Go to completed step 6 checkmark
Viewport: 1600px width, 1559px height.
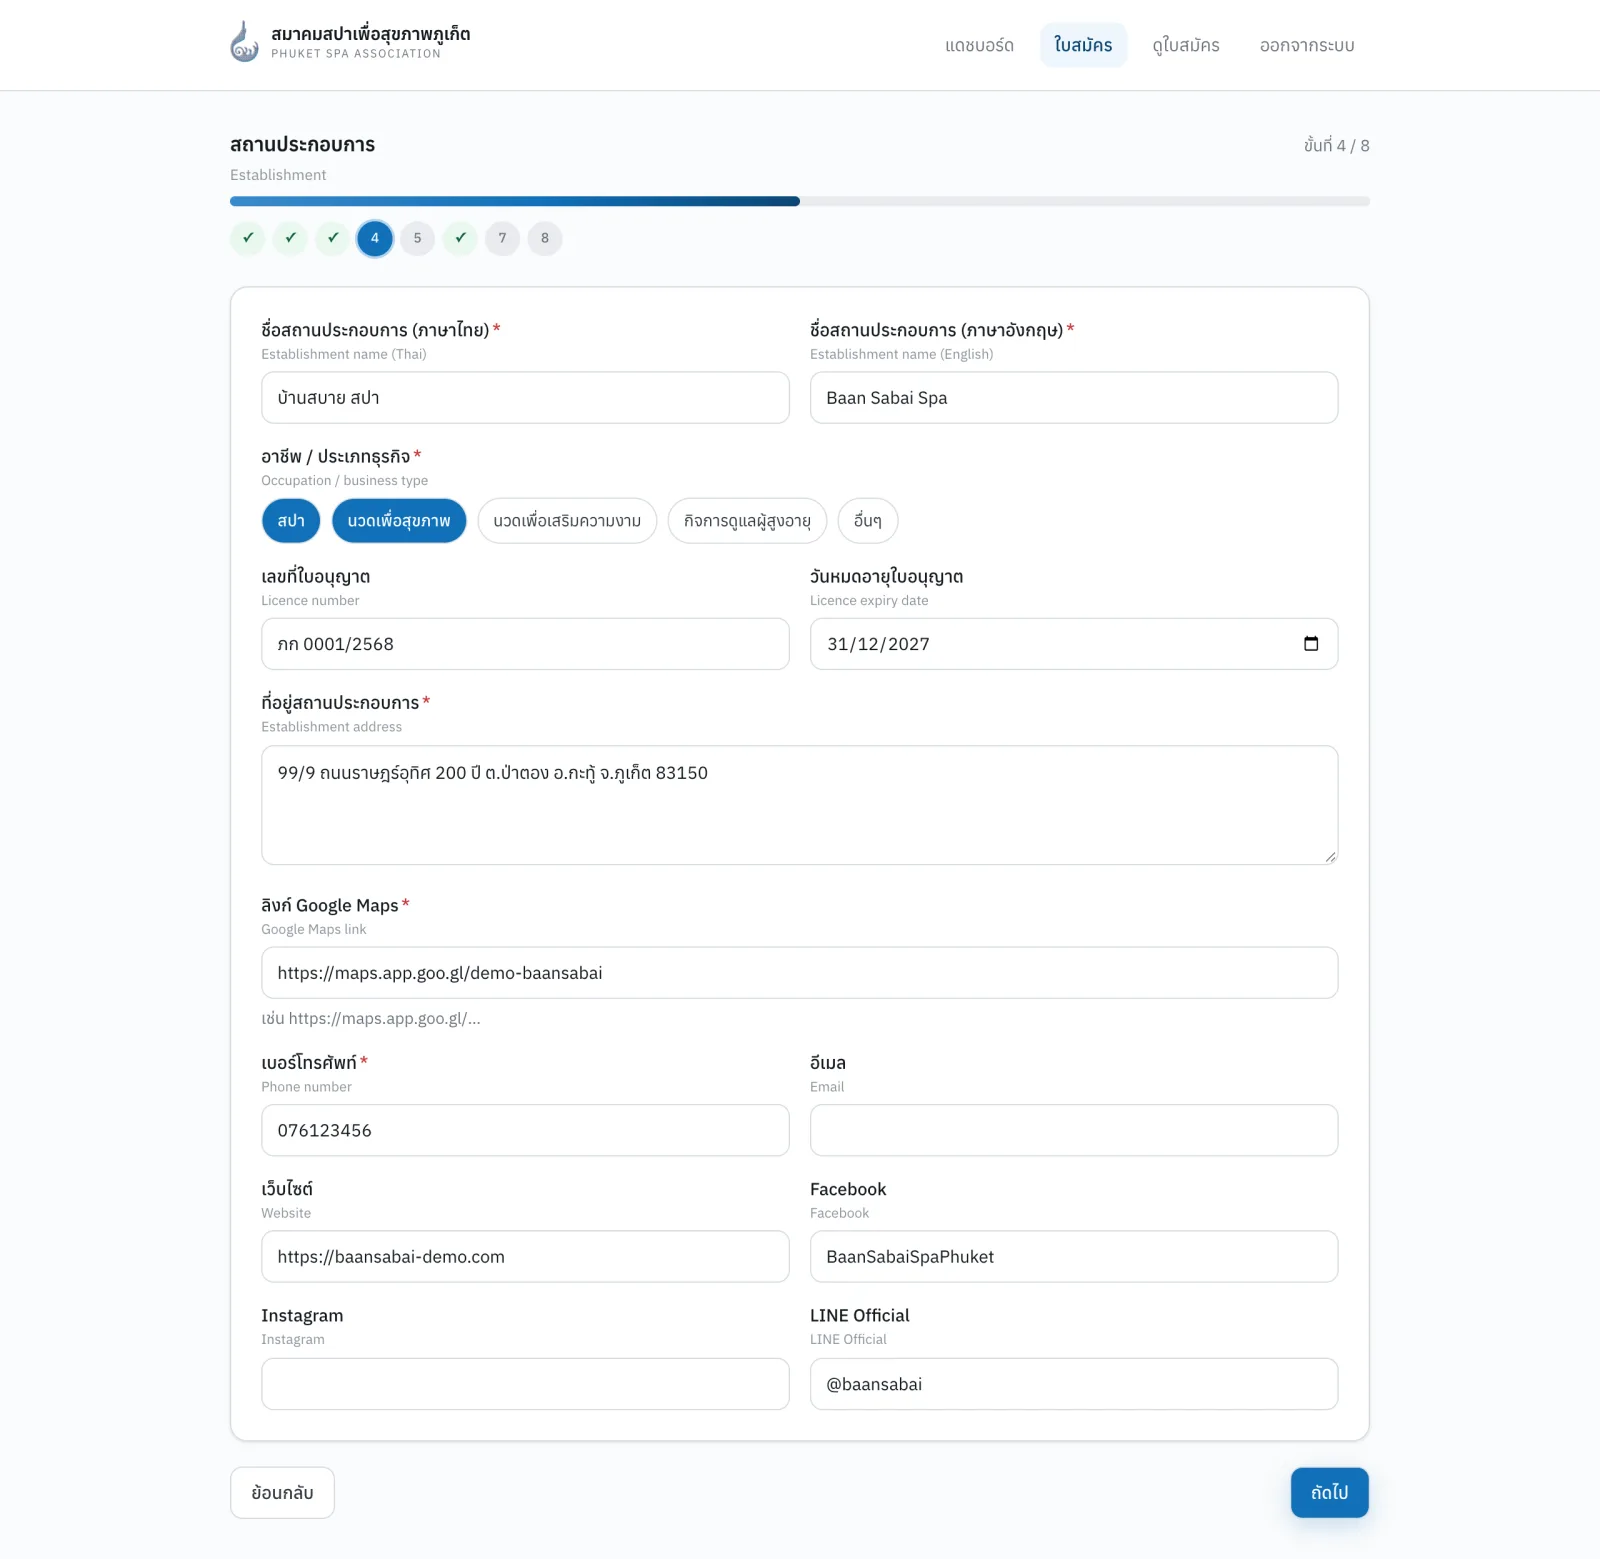[x=460, y=238]
